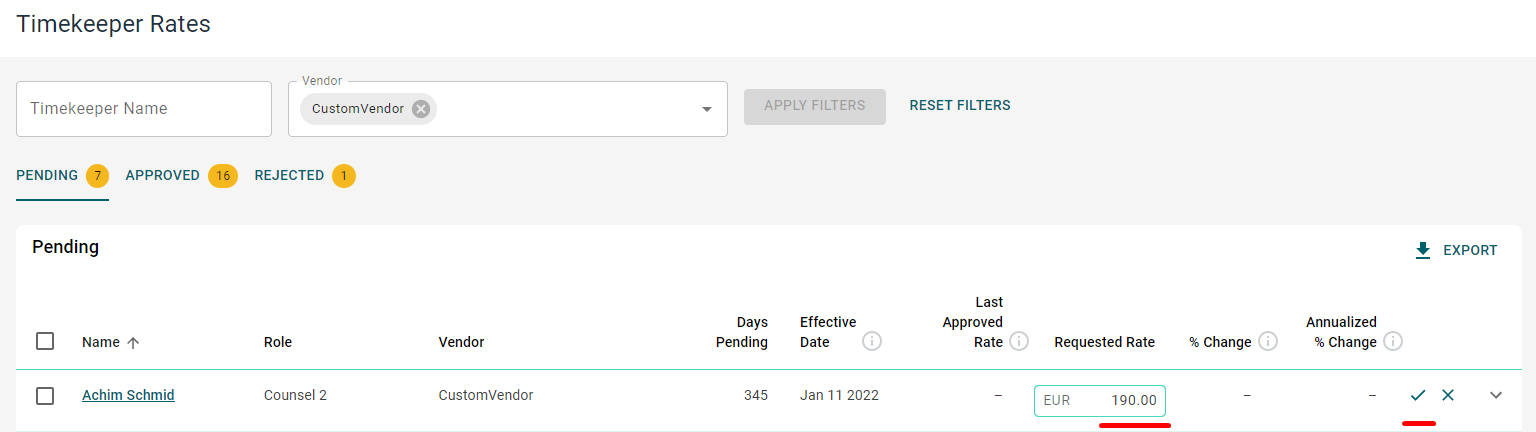Remove the CustomVendor chip from Vendor filter
Viewport: 1536px width, 432px height.
click(x=421, y=109)
